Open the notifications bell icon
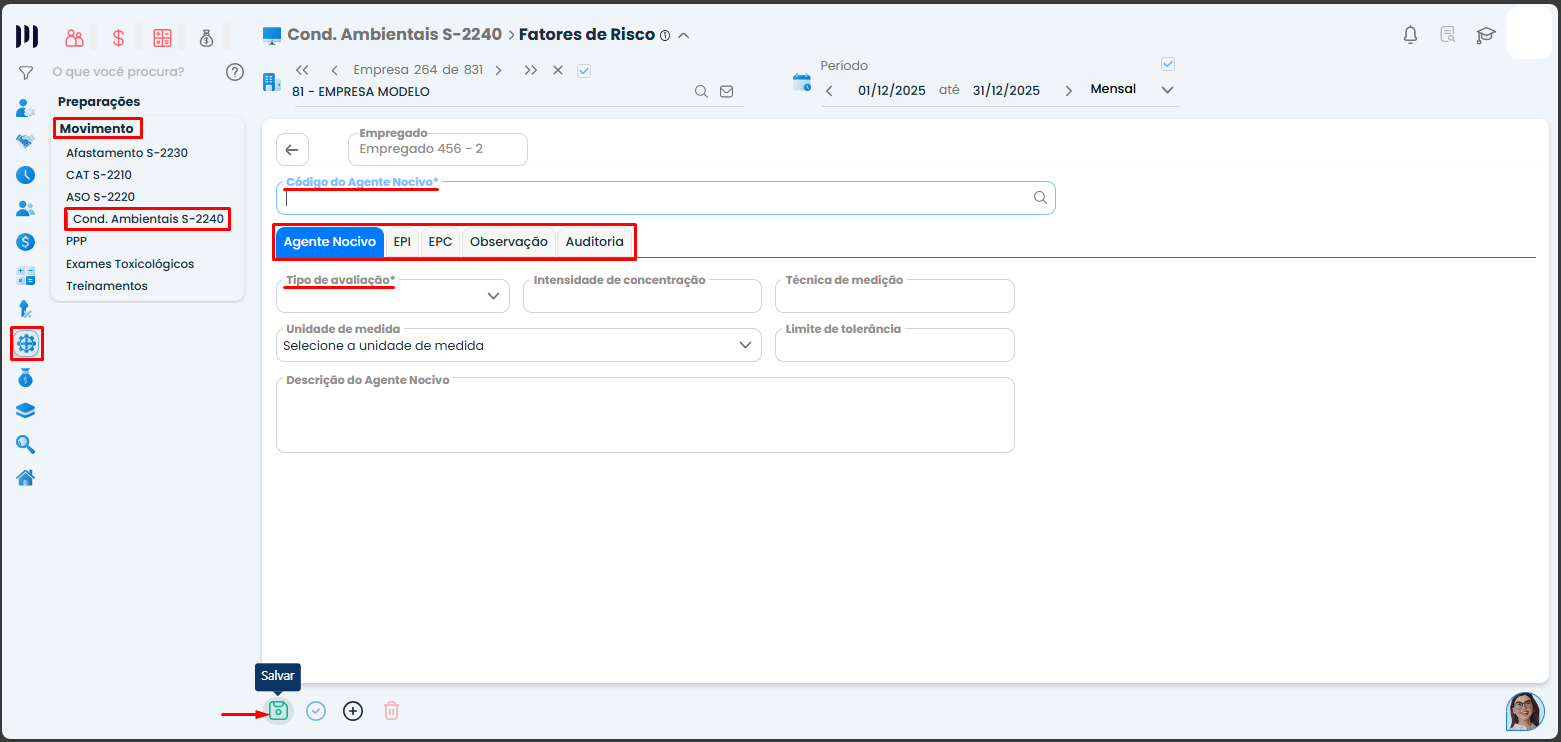The image size is (1561, 742). tap(1410, 35)
